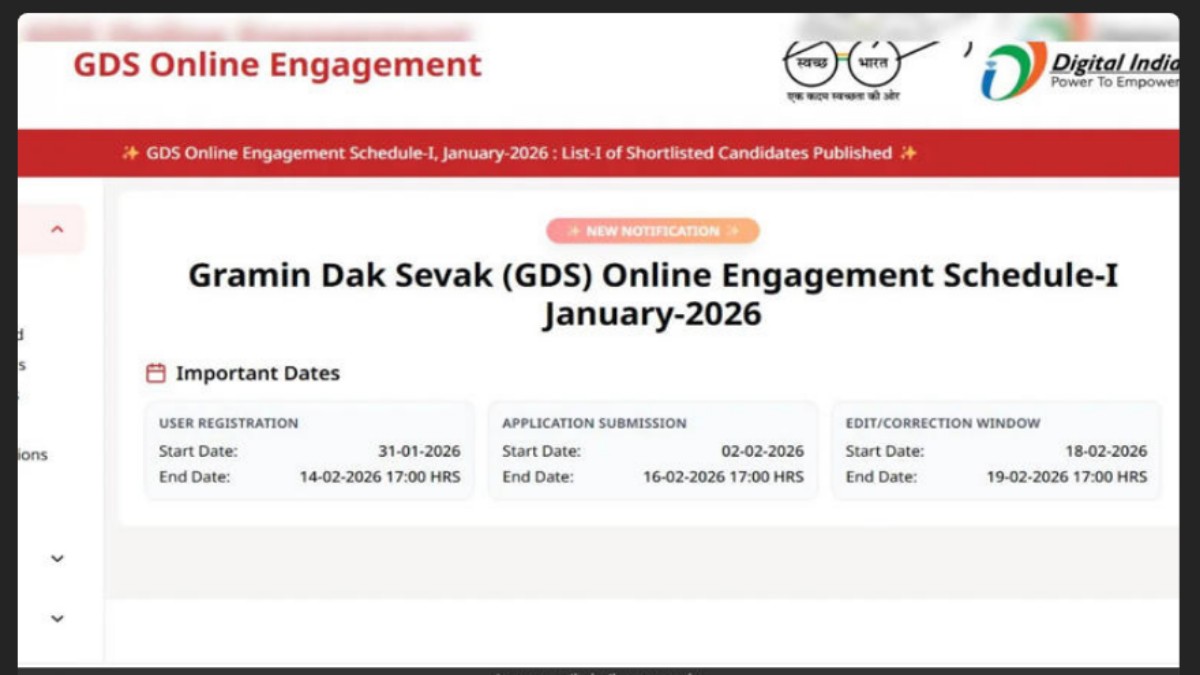This screenshot has width=1200, height=675.
Task: Click the sparkle icon before banner text
Action: coord(130,153)
